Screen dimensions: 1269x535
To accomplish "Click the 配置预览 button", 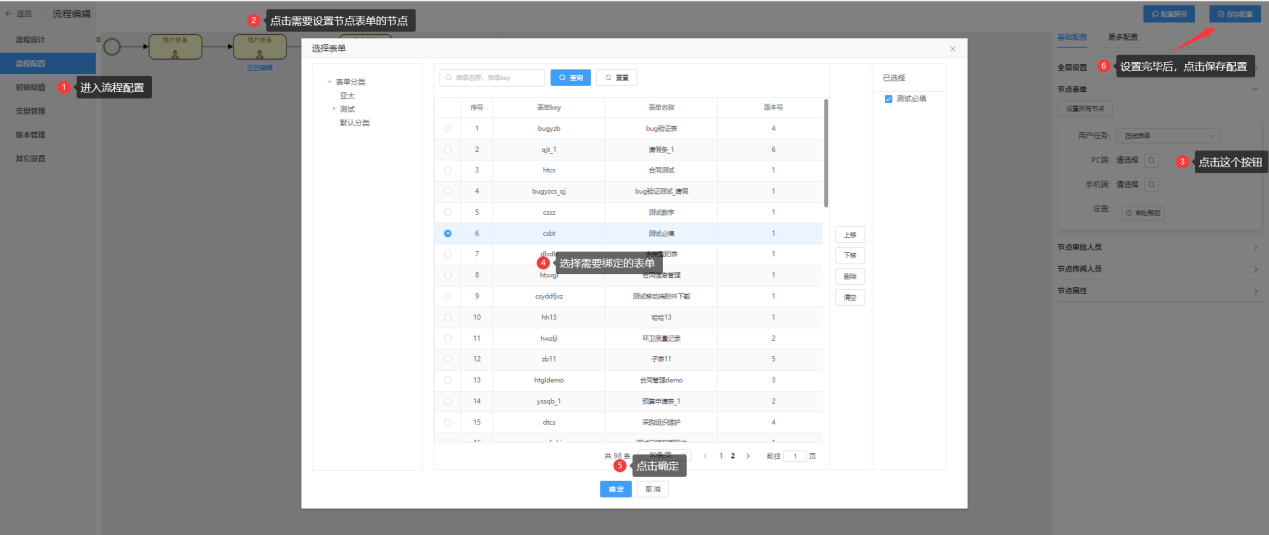I will pyautogui.click(x=1169, y=14).
